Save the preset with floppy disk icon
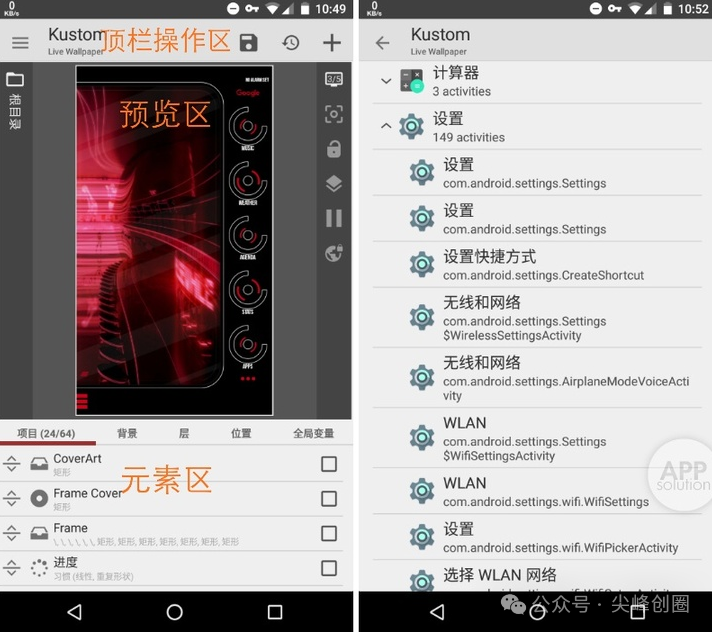The height and width of the screenshot is (632, 712). (x=248, y=43)
